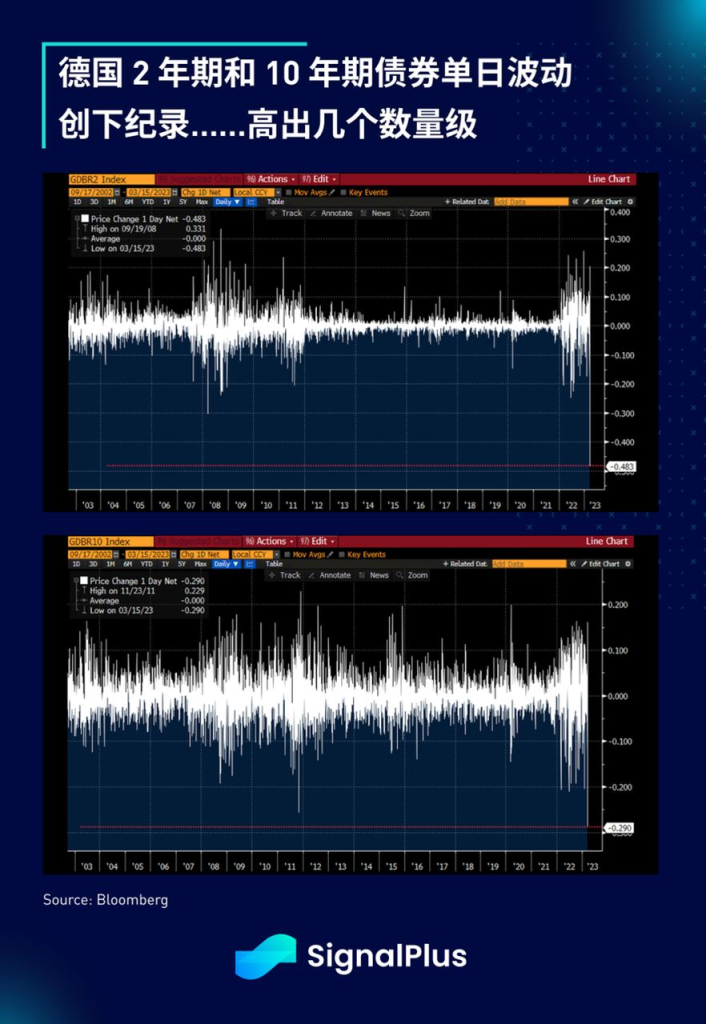Expand the Local CCY currency dropdown in GDBR2 chart
Screen dimensions: 706x1024
click(x=257, y=193)
